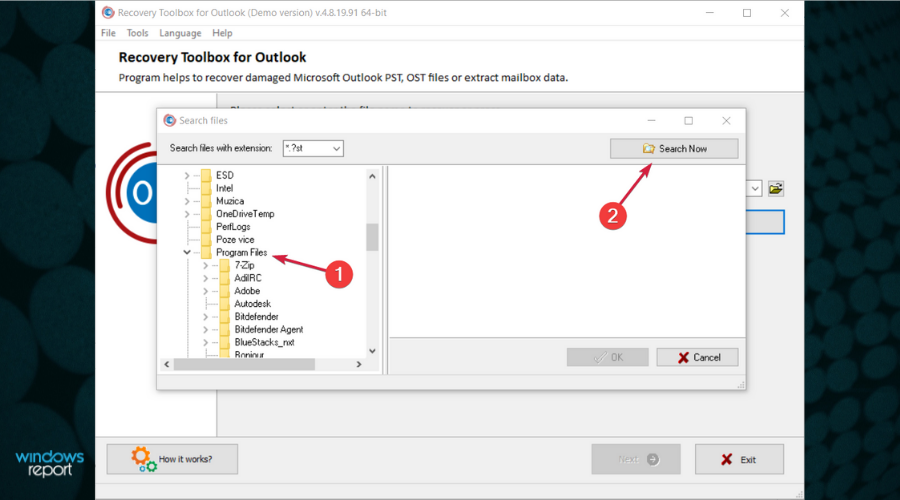This screenshot has width=900, height=500.
Task: Select the OneDriveTemp folder label
Action: click(245, 214)
